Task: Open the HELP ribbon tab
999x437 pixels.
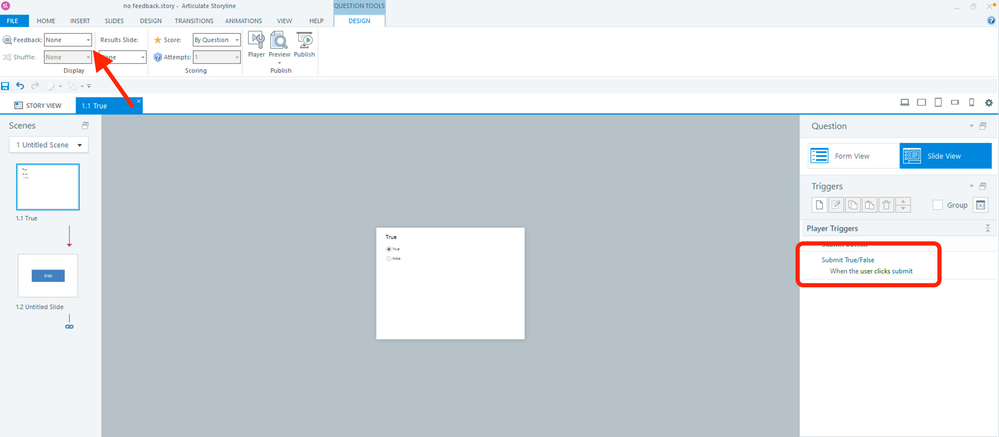Action: coord(317,20)
